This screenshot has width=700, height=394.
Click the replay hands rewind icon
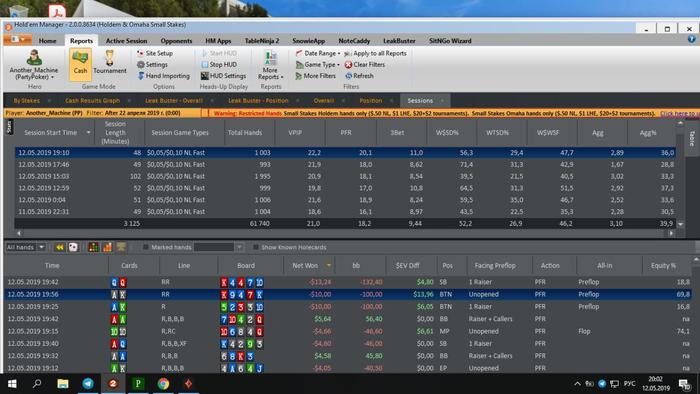(x=59, y=247)
